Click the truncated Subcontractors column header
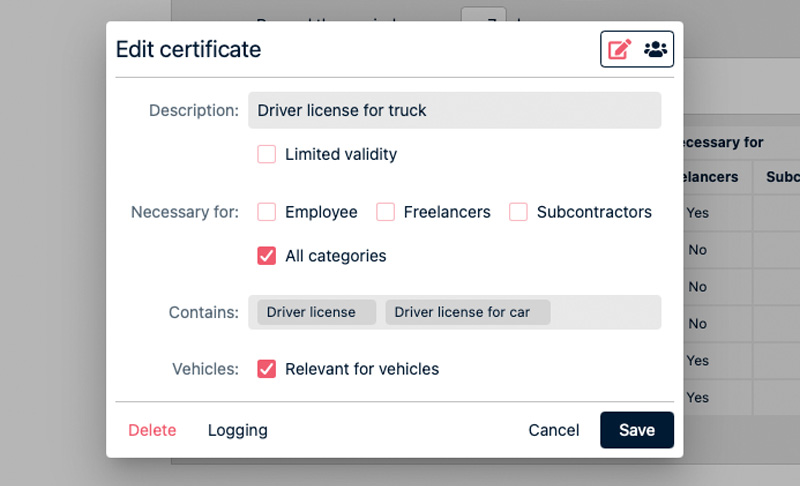800x486 pixels. click(x=782, y=177)
